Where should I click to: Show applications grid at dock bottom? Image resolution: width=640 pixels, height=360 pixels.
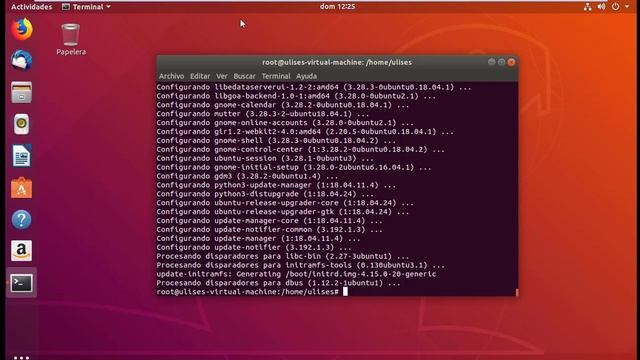click(x=22, y=358)
